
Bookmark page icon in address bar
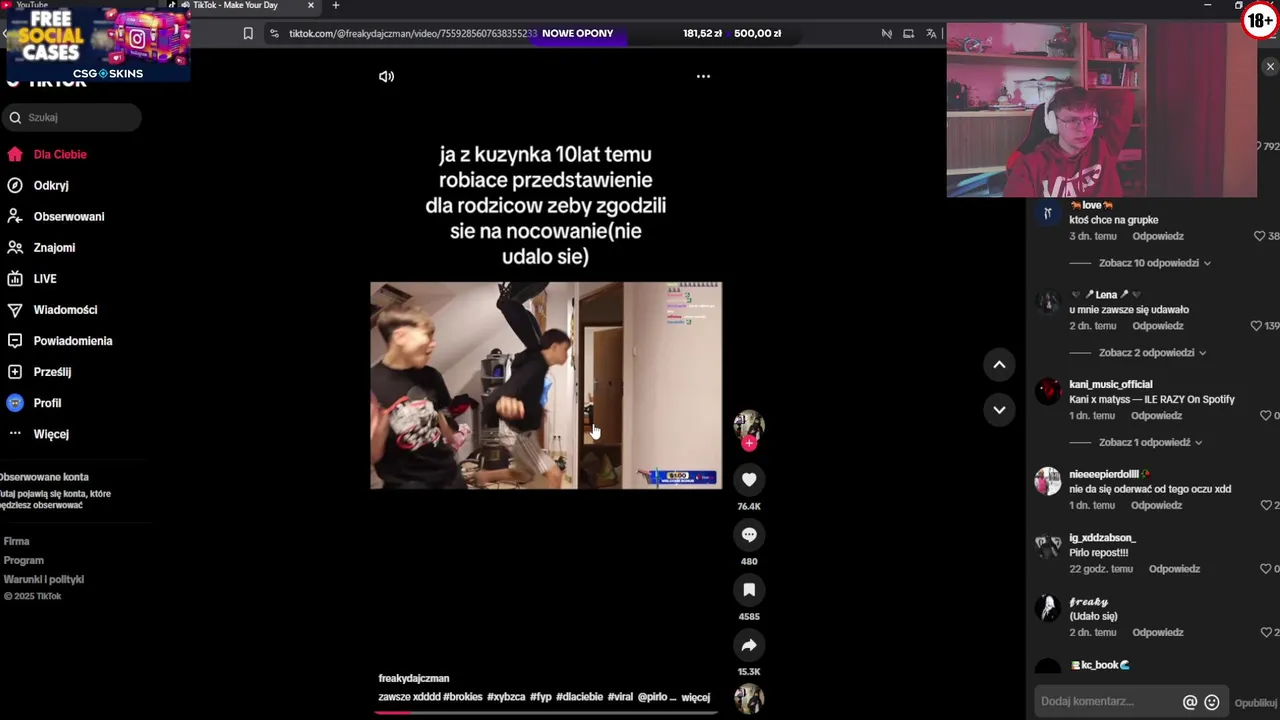(248, 33)
